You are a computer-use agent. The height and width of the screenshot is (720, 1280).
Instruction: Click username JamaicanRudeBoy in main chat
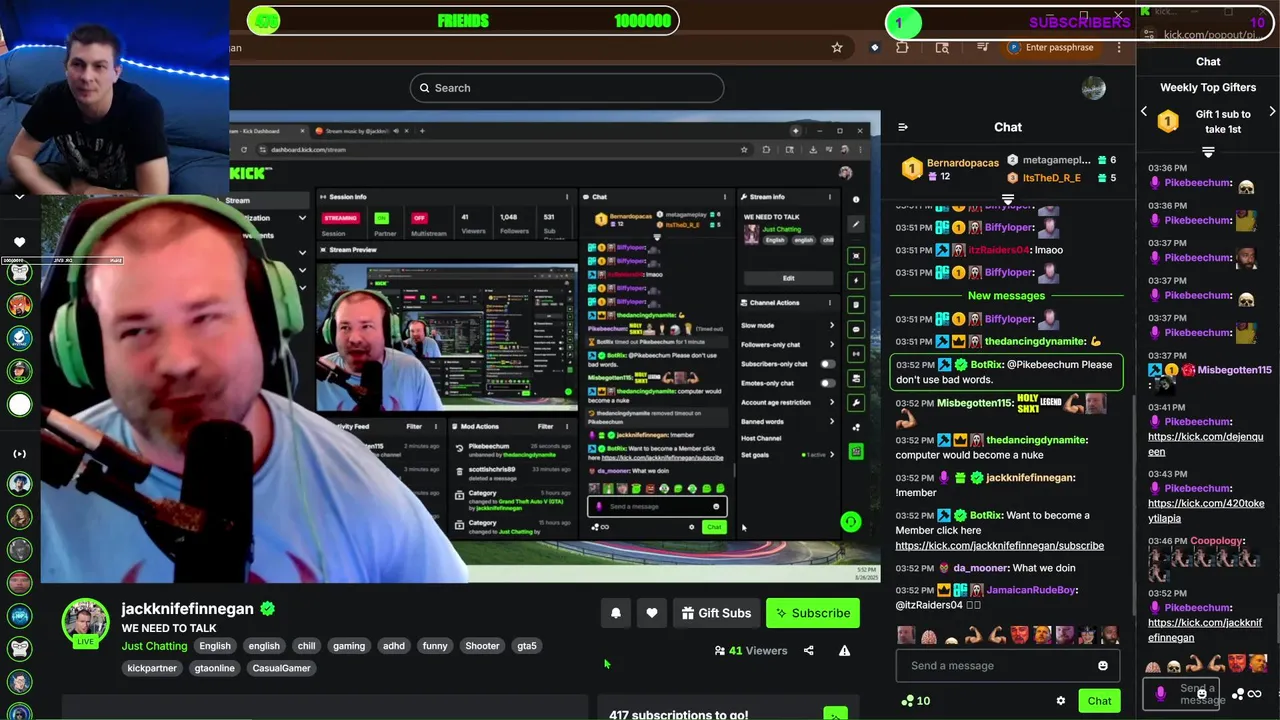[x=1030, y=590]
